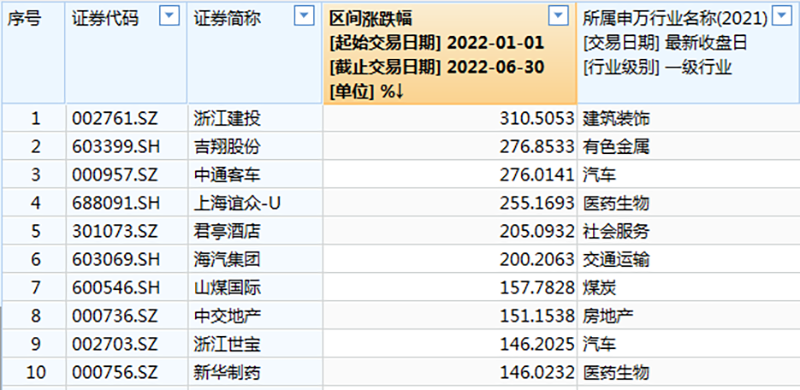This screenshot has height=390, width=800.
Task: Click the 区间涨跌幅 header title
Action: pyautogui.click(x=371, y=19)
